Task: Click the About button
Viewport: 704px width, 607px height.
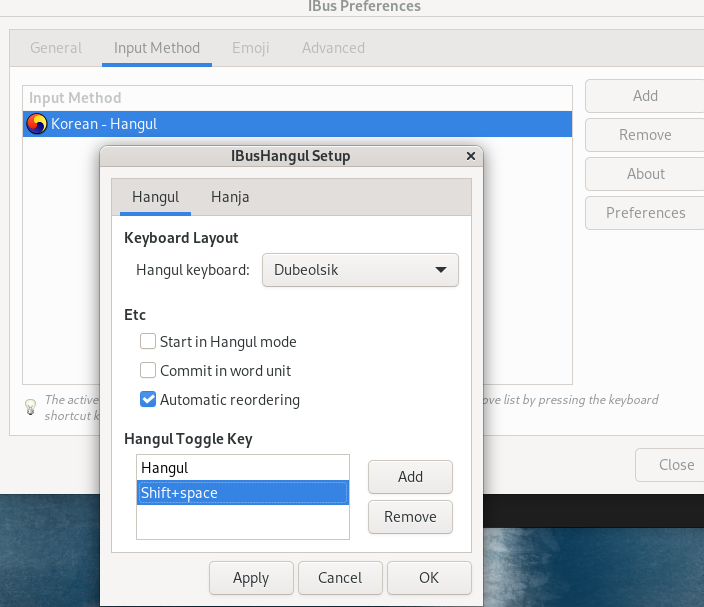Action: [x=645, y=174]
